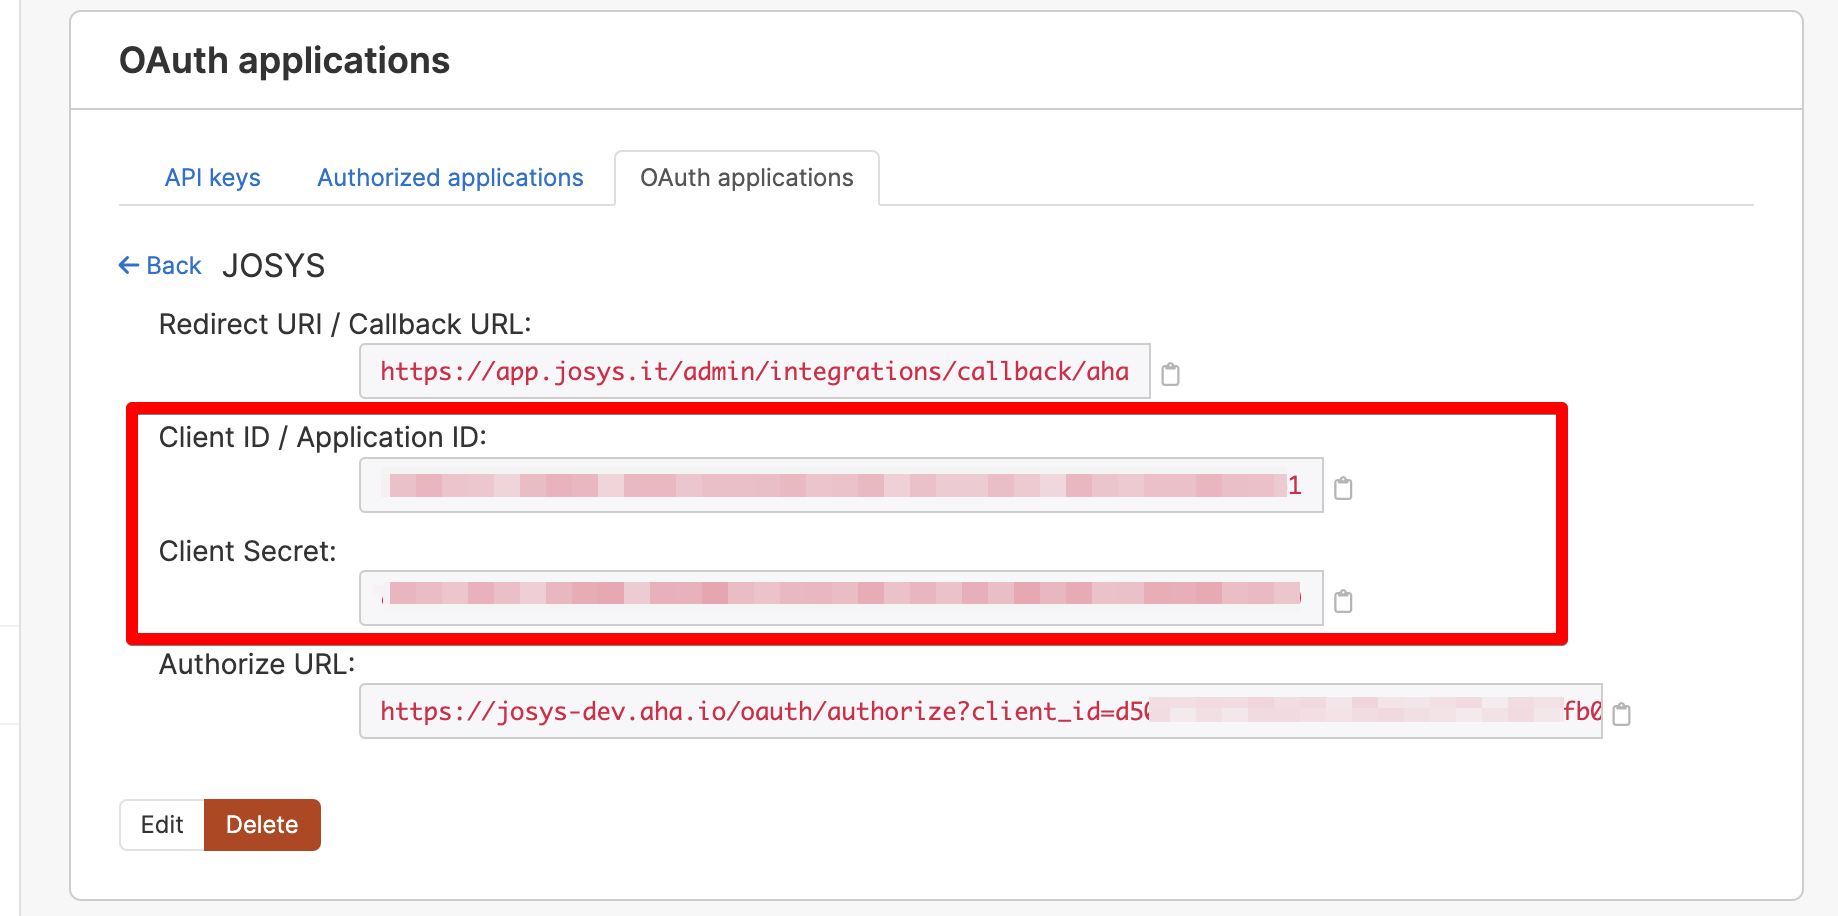Delete the JOSYS OAuth application
This screenshot has height=916, width=1838.
(262, 825)
